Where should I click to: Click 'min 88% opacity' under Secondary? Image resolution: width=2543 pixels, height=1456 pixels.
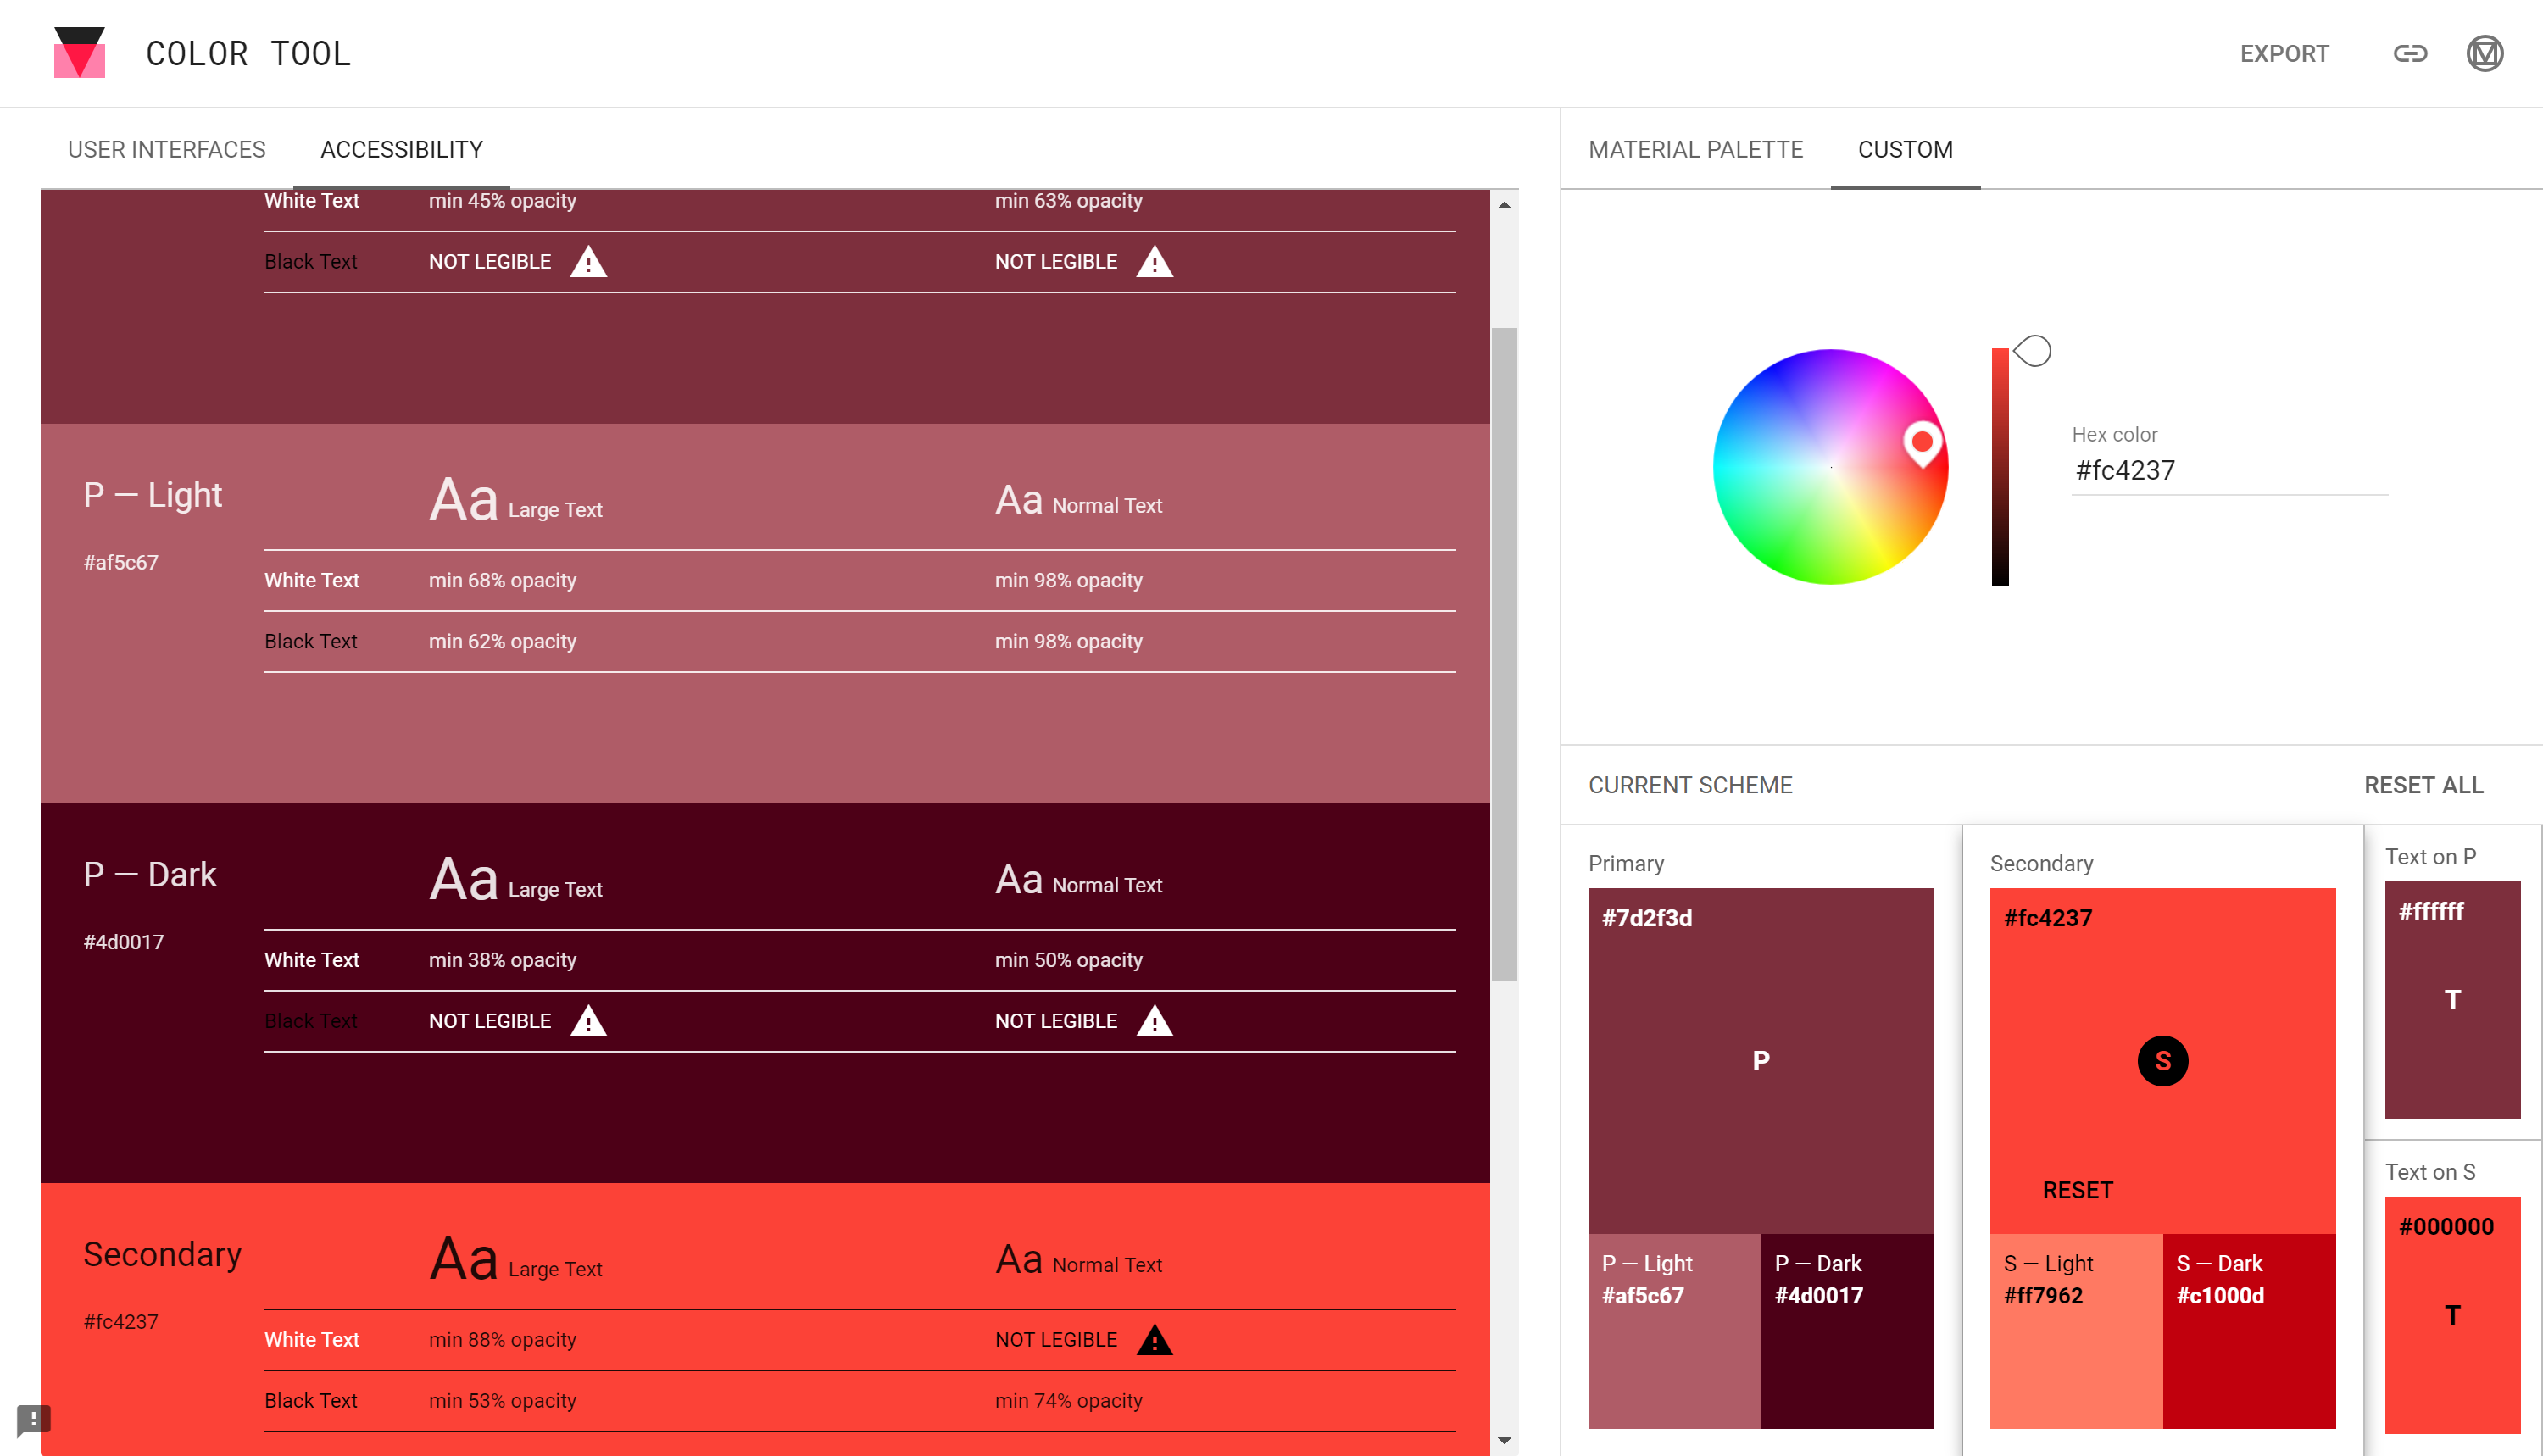click(502, 1340)
